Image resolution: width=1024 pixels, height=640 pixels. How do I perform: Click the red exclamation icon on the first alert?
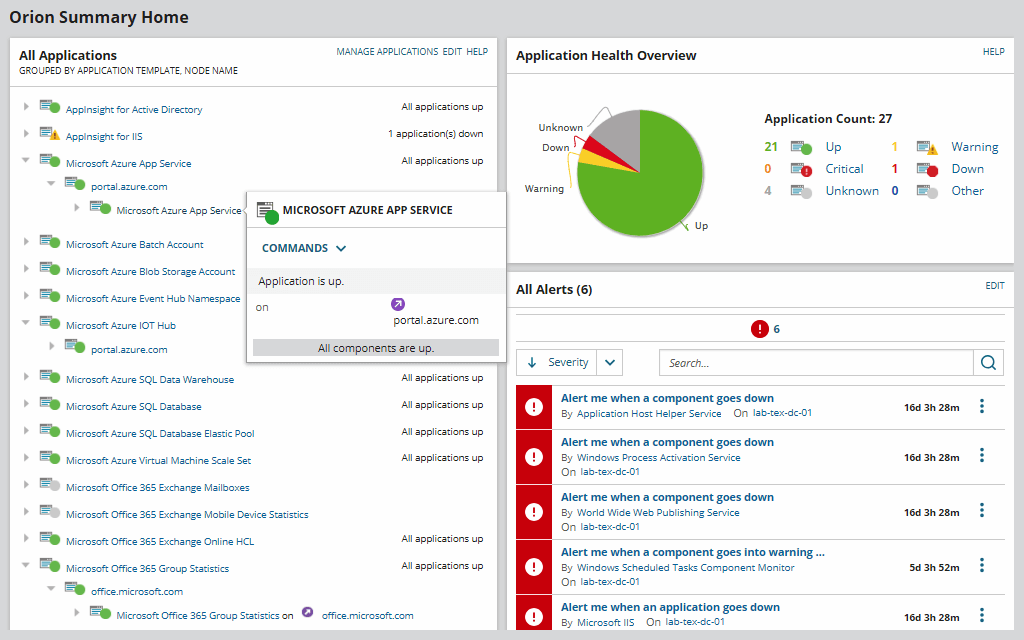[533, 406]
